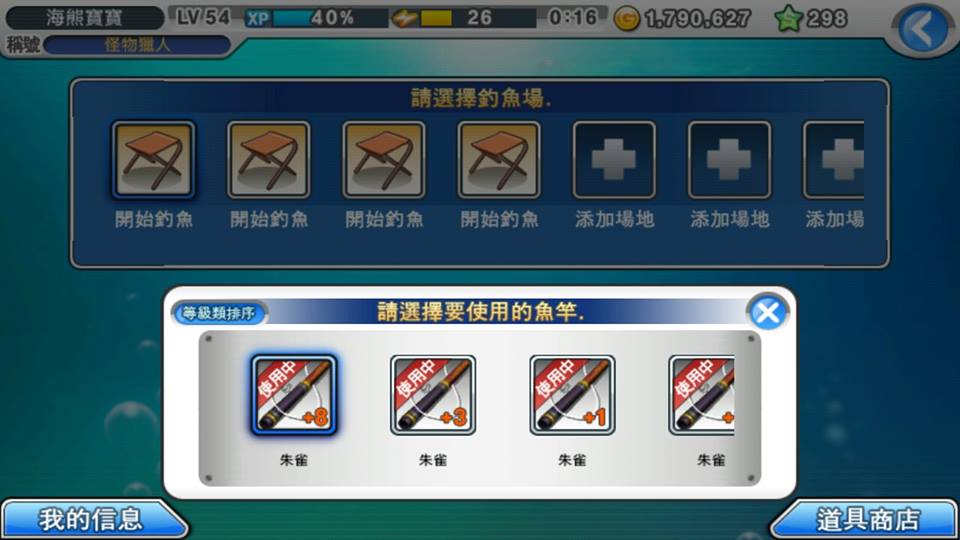Add a venue with first plus slot

point(614,160)
